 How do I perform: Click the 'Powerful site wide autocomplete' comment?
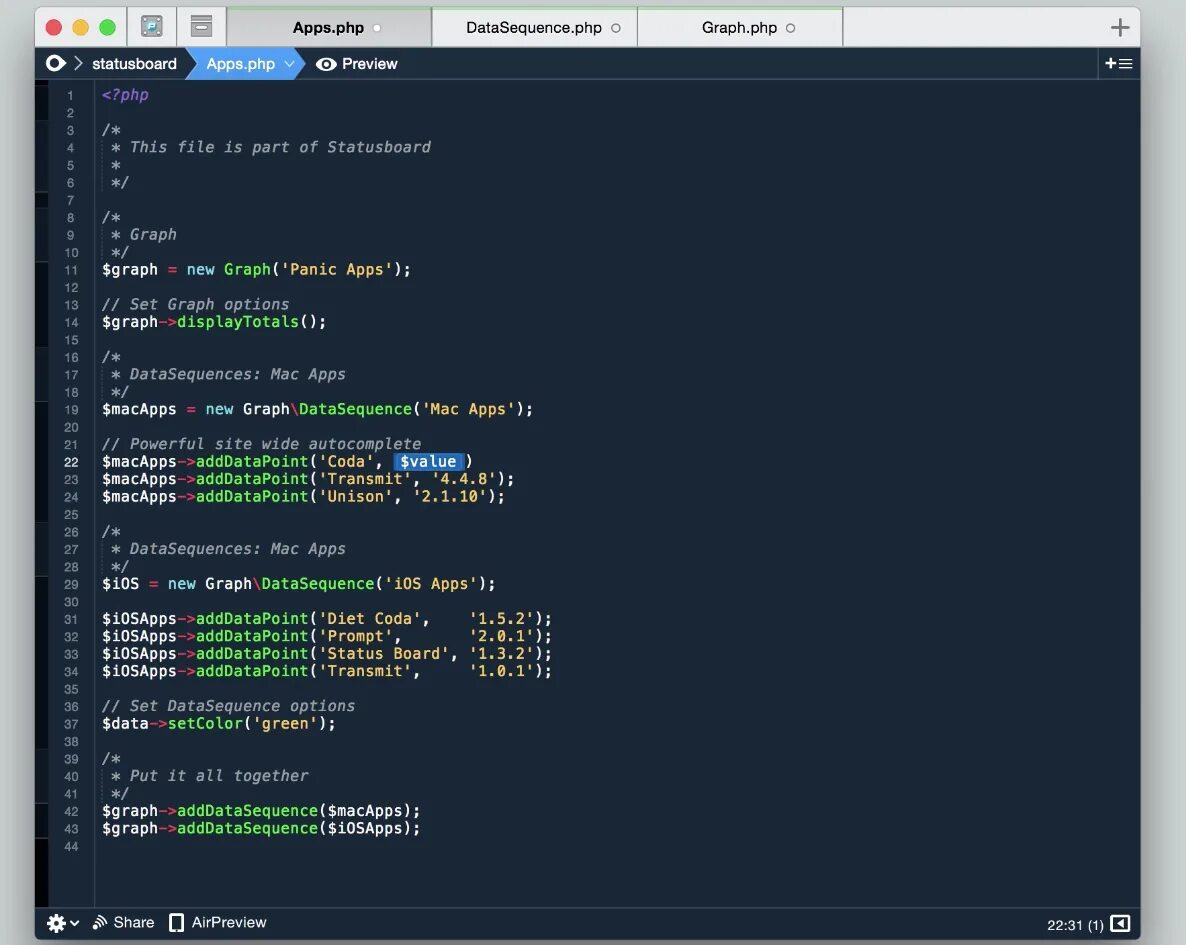[x=262, y=443]
